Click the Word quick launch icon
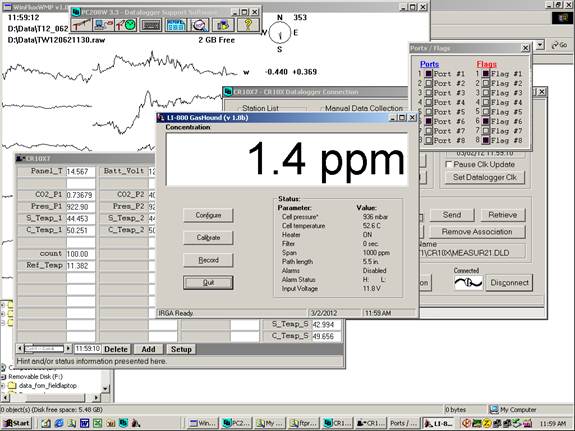The image size is (575, 431). pos(84,423)
